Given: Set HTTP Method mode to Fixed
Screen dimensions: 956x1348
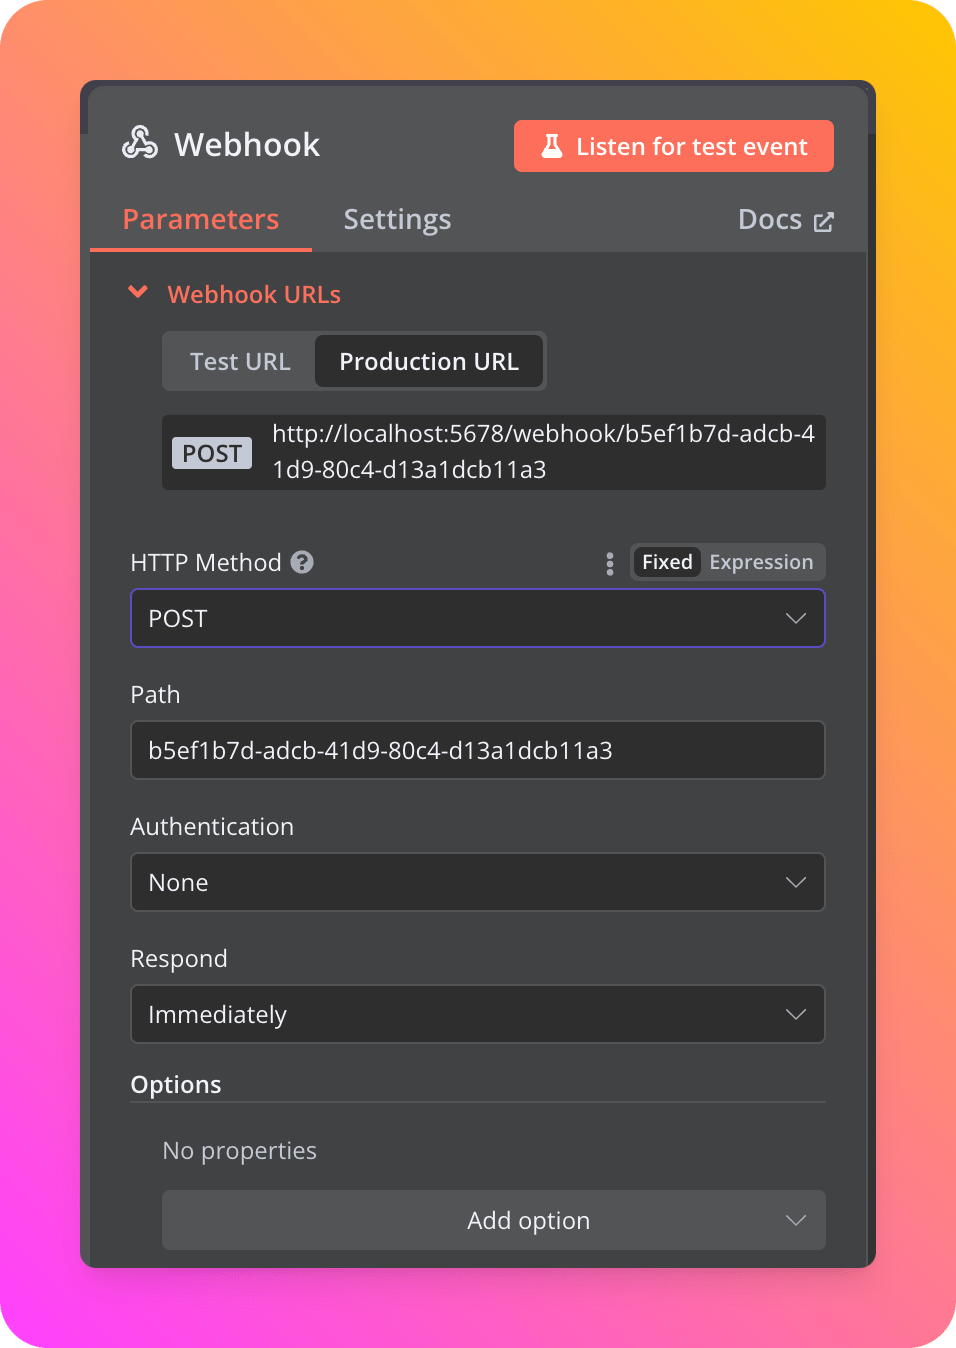Looking at the screenshot, I should pos(667,562).
